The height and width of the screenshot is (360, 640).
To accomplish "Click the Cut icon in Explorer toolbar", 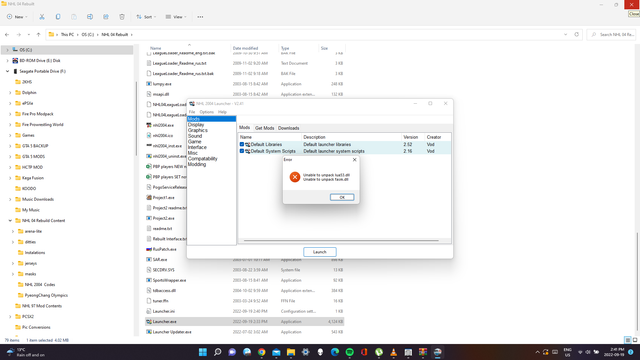I will coord(42,17).
